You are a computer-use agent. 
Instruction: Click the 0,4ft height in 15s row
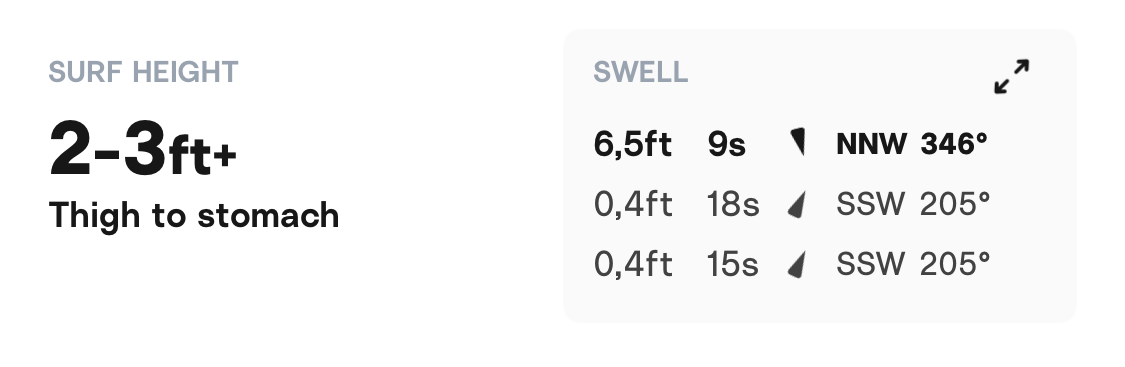(x=633, y=264)
